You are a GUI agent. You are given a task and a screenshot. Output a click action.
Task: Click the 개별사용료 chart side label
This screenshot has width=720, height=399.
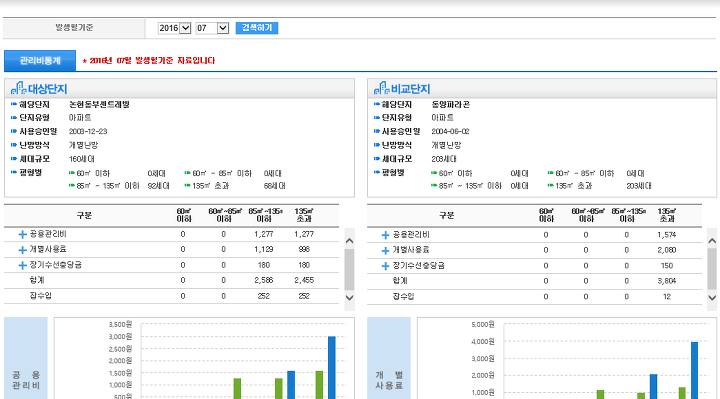pyautogui.click(x=389, y=380)
